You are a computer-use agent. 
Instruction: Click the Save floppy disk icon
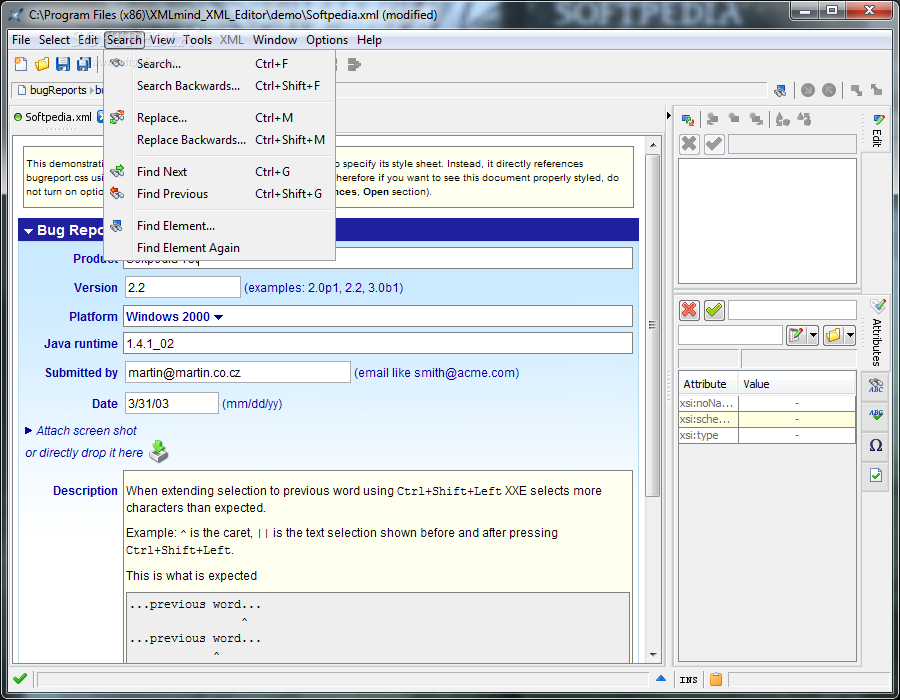tap(63, 64)
